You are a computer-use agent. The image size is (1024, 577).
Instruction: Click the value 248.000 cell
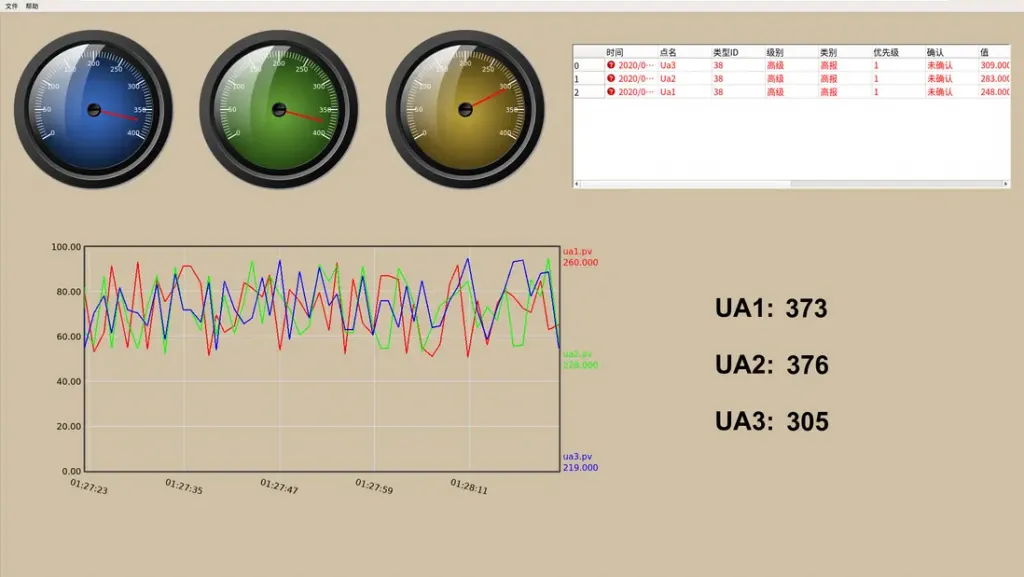pos(995,92)
